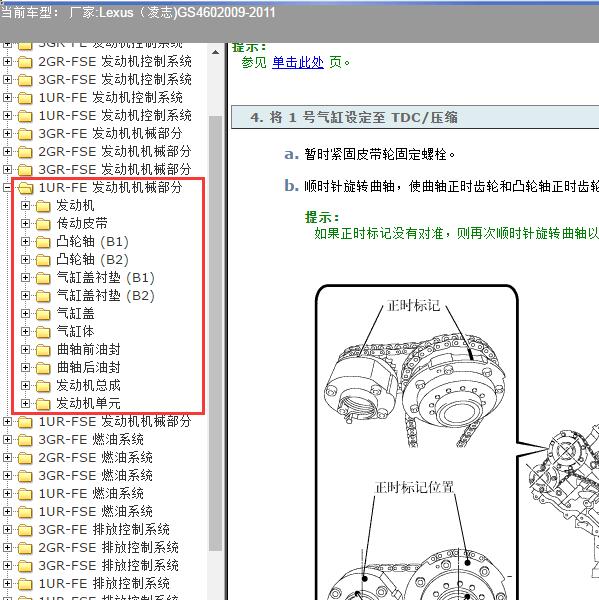This screenshot has height=600, width=599.
Task: Click the 当前车型 Lexus GS460 header text
Action: pos(138,13)
